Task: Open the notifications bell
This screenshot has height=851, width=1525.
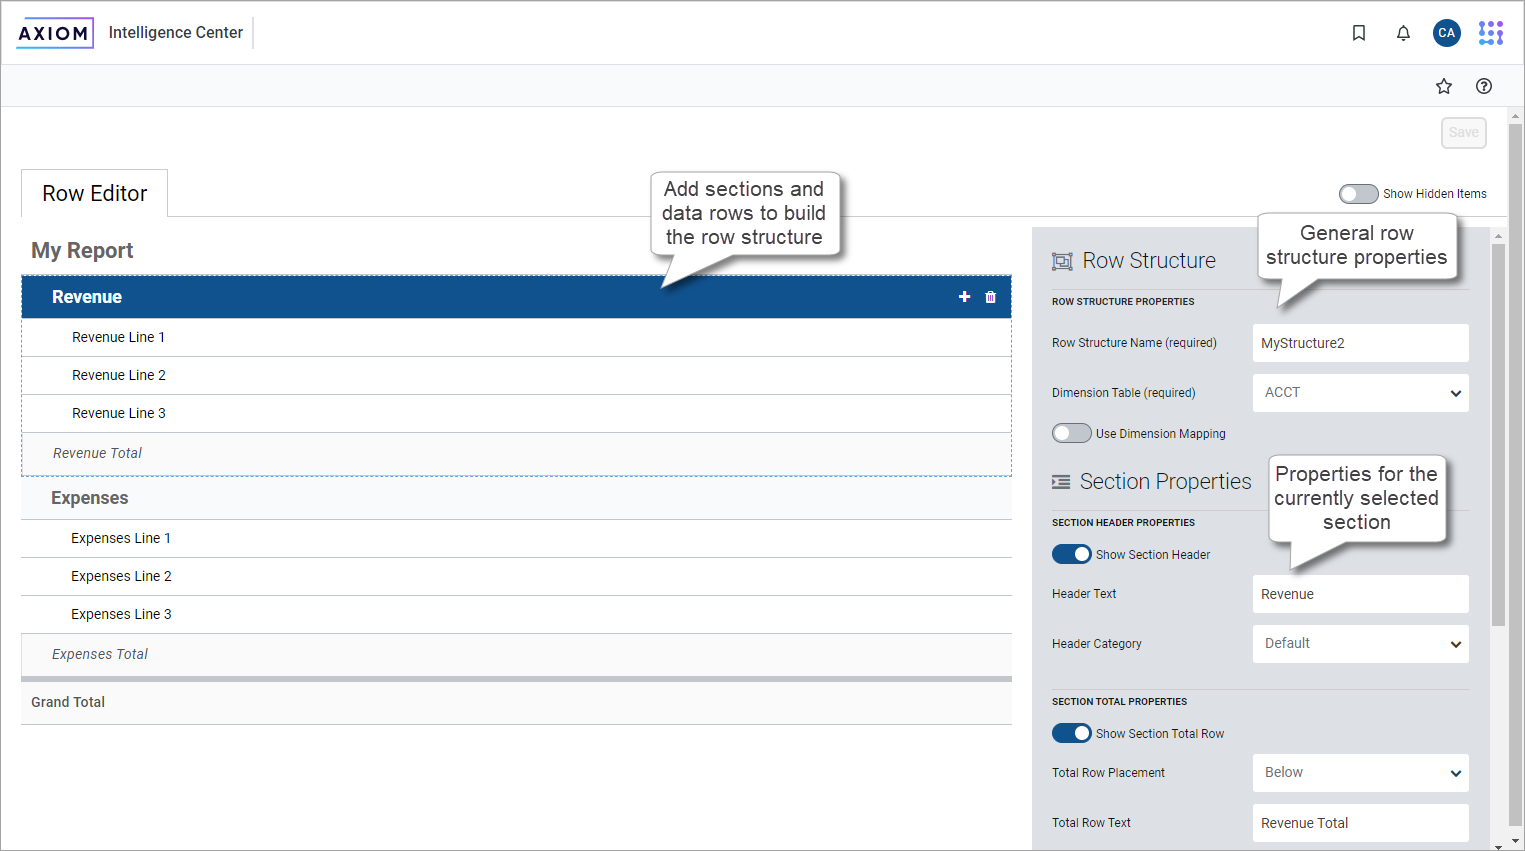Action: pyautogui.click(x=1403, y=33)
